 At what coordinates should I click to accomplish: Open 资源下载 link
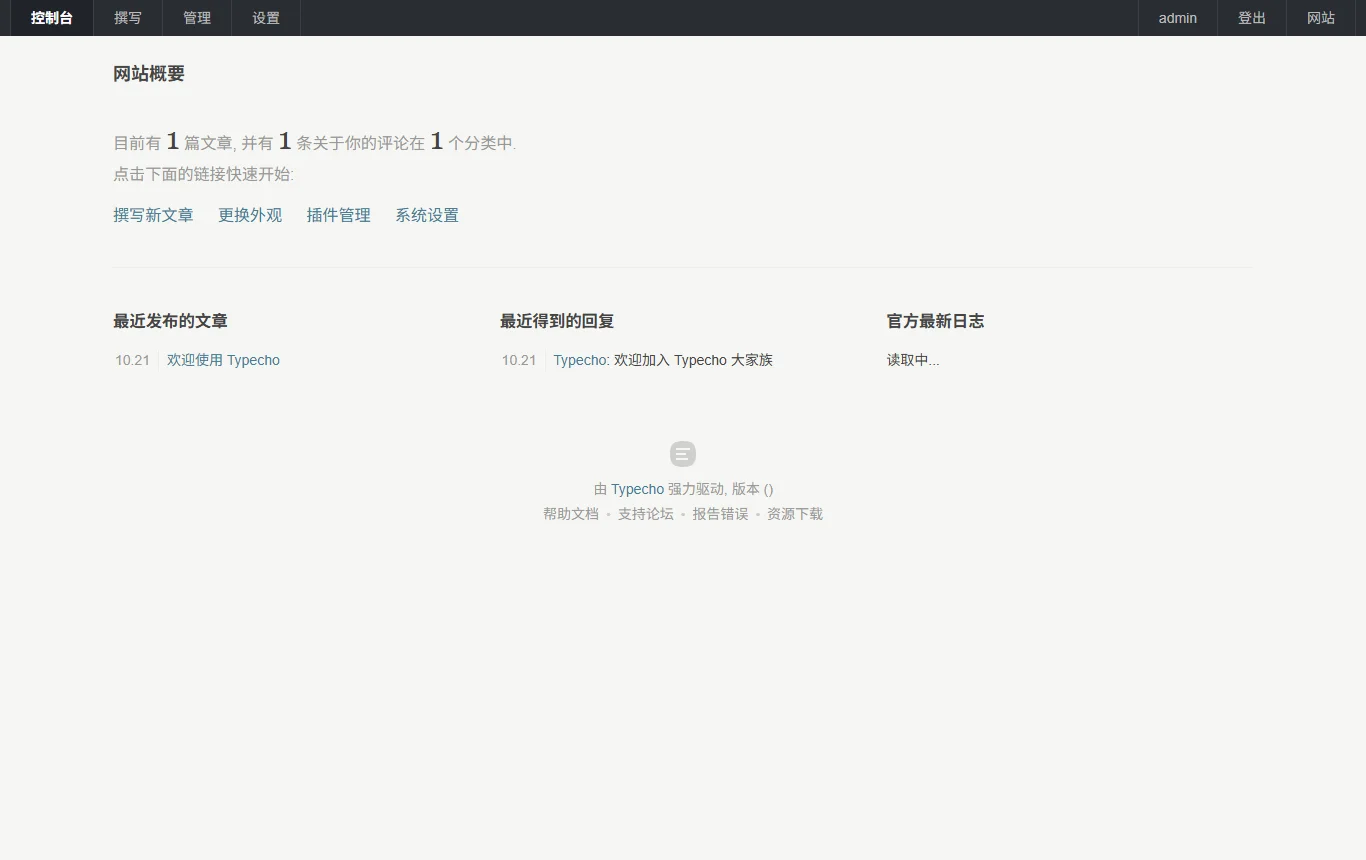pos(795,514)
